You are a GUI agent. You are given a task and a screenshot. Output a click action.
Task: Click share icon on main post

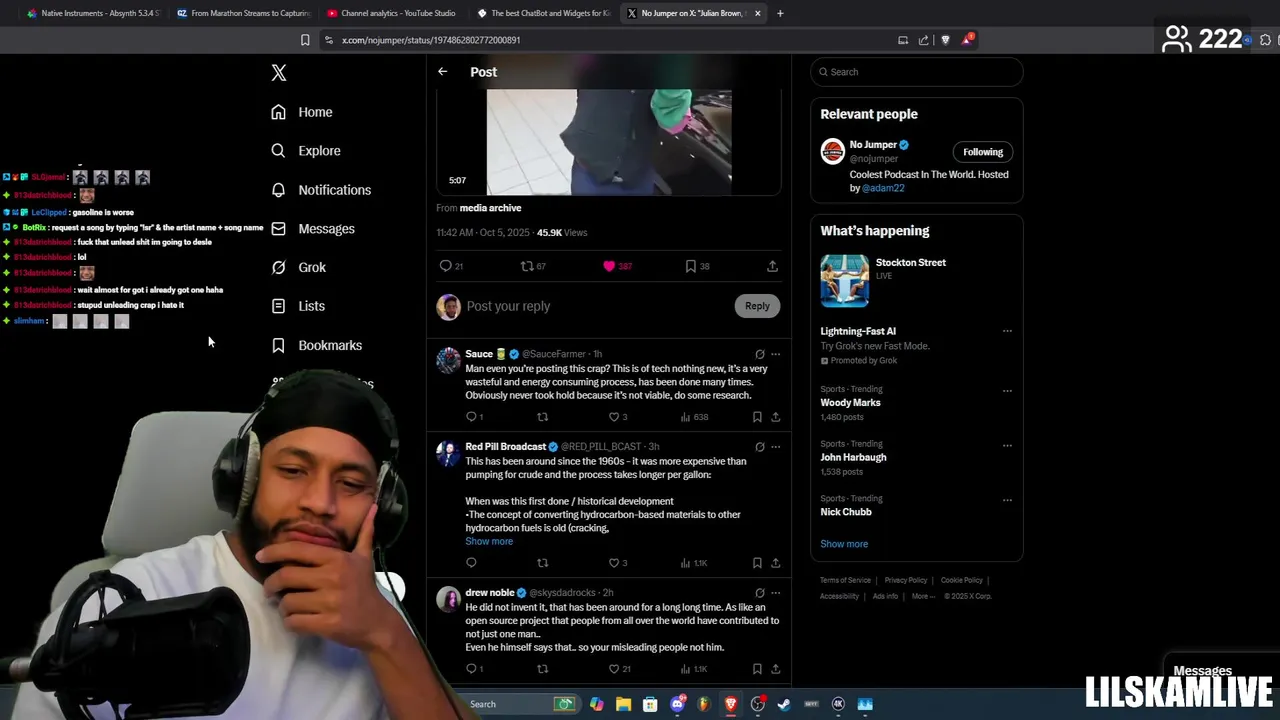pos(772,266)
